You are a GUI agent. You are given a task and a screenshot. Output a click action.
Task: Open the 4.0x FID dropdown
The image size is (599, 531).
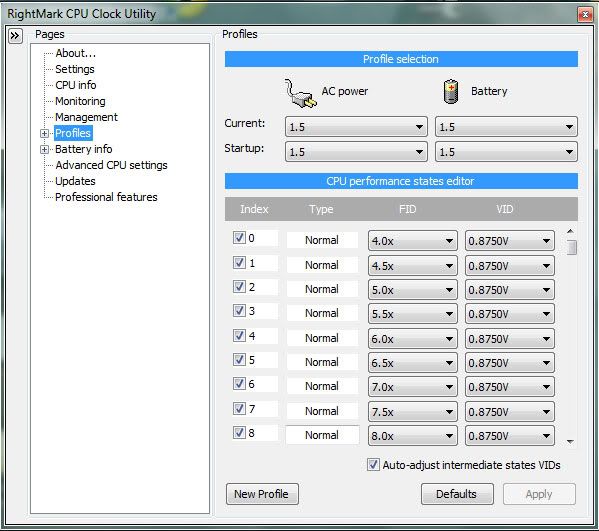point(413,241)
